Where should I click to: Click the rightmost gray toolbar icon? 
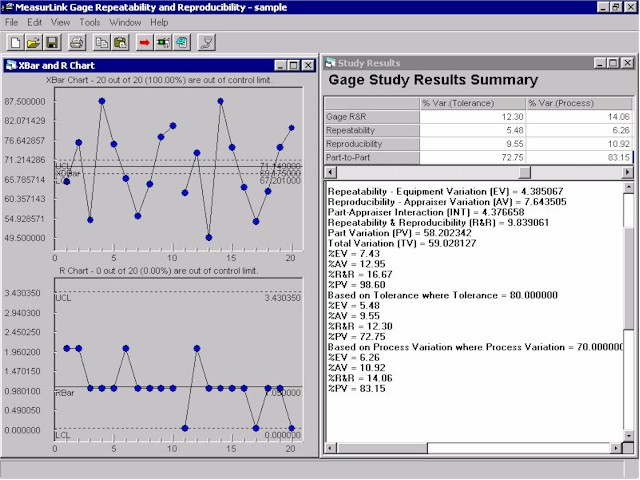pyautogui.click(x=206, y=42)
